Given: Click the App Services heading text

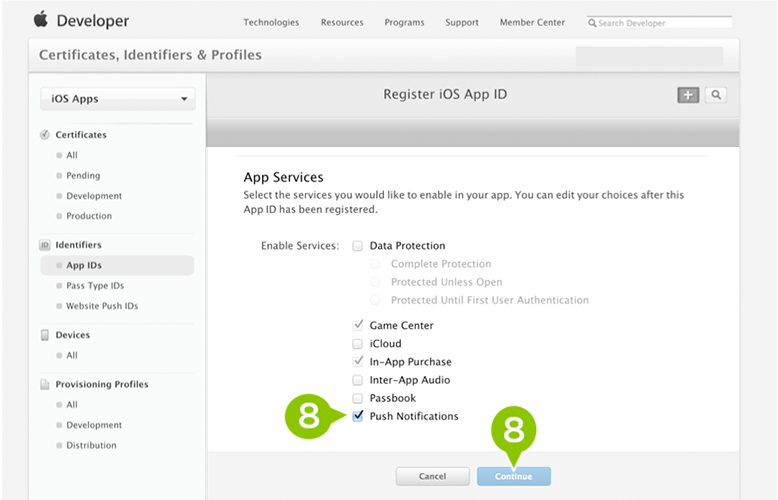Looking at the screenshot, I should tap(283, 177).
